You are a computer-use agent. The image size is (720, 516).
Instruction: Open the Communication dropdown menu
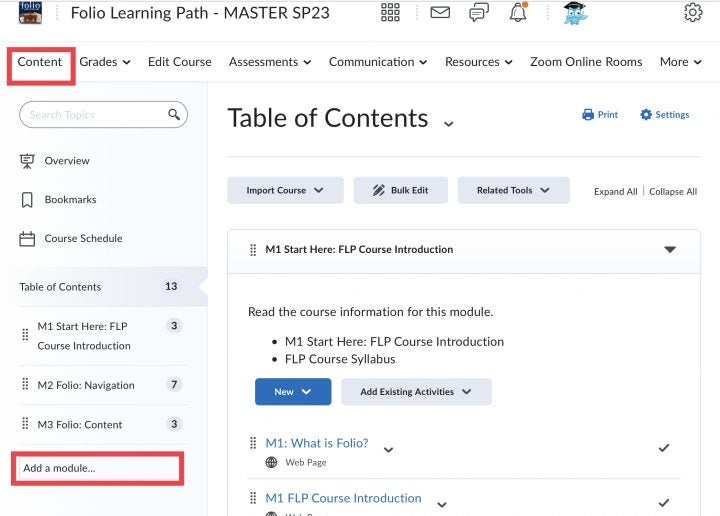pyautogui.click(x=378, y=62)
